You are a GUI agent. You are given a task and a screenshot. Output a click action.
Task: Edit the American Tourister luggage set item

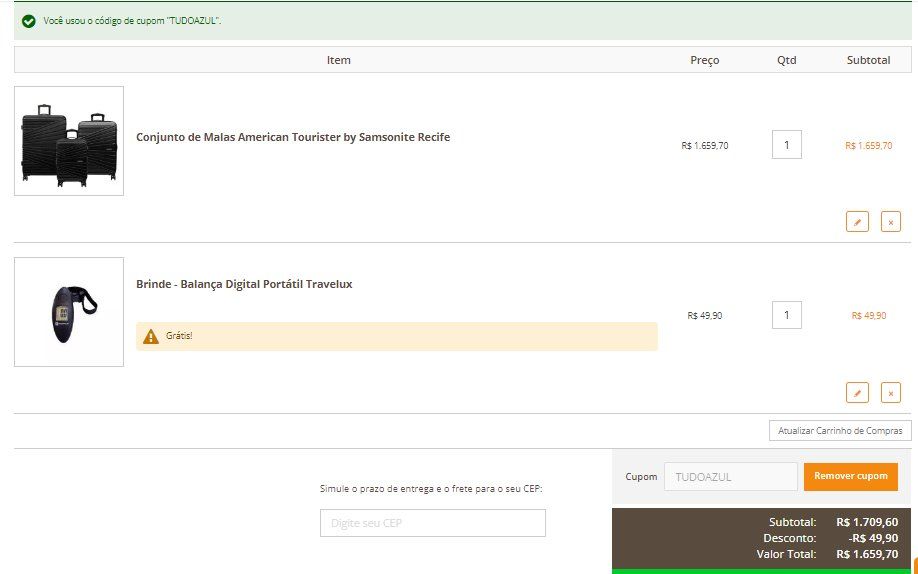click(857, 222)
